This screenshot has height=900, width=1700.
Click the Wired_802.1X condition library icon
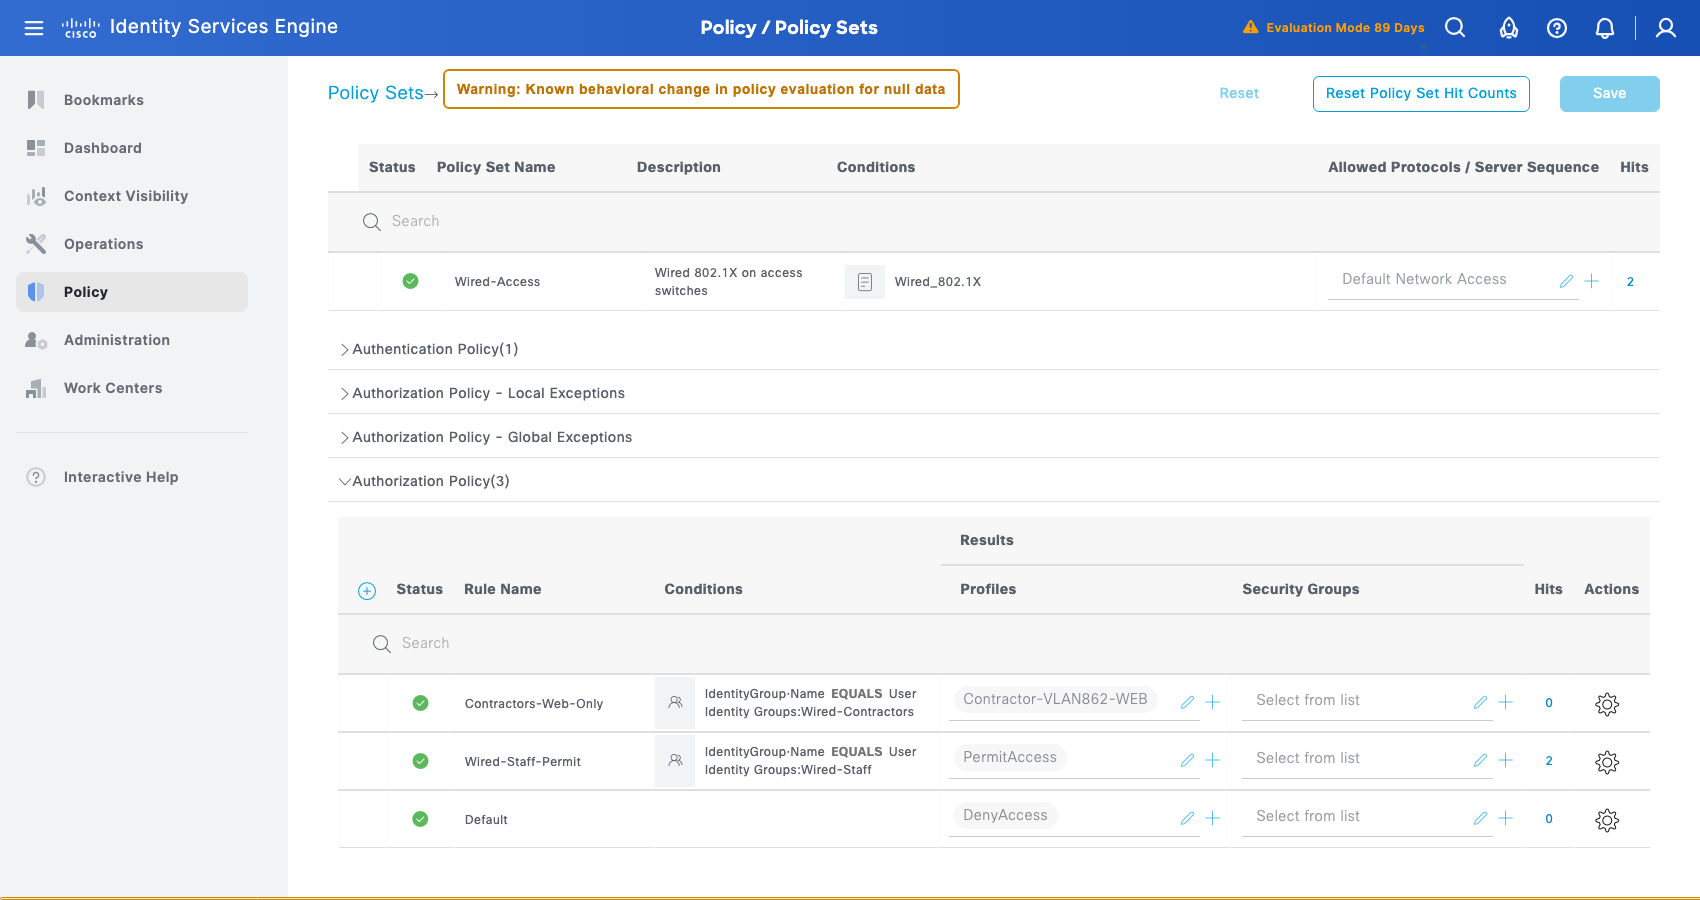pyautogui.click(x=865, y=282)
